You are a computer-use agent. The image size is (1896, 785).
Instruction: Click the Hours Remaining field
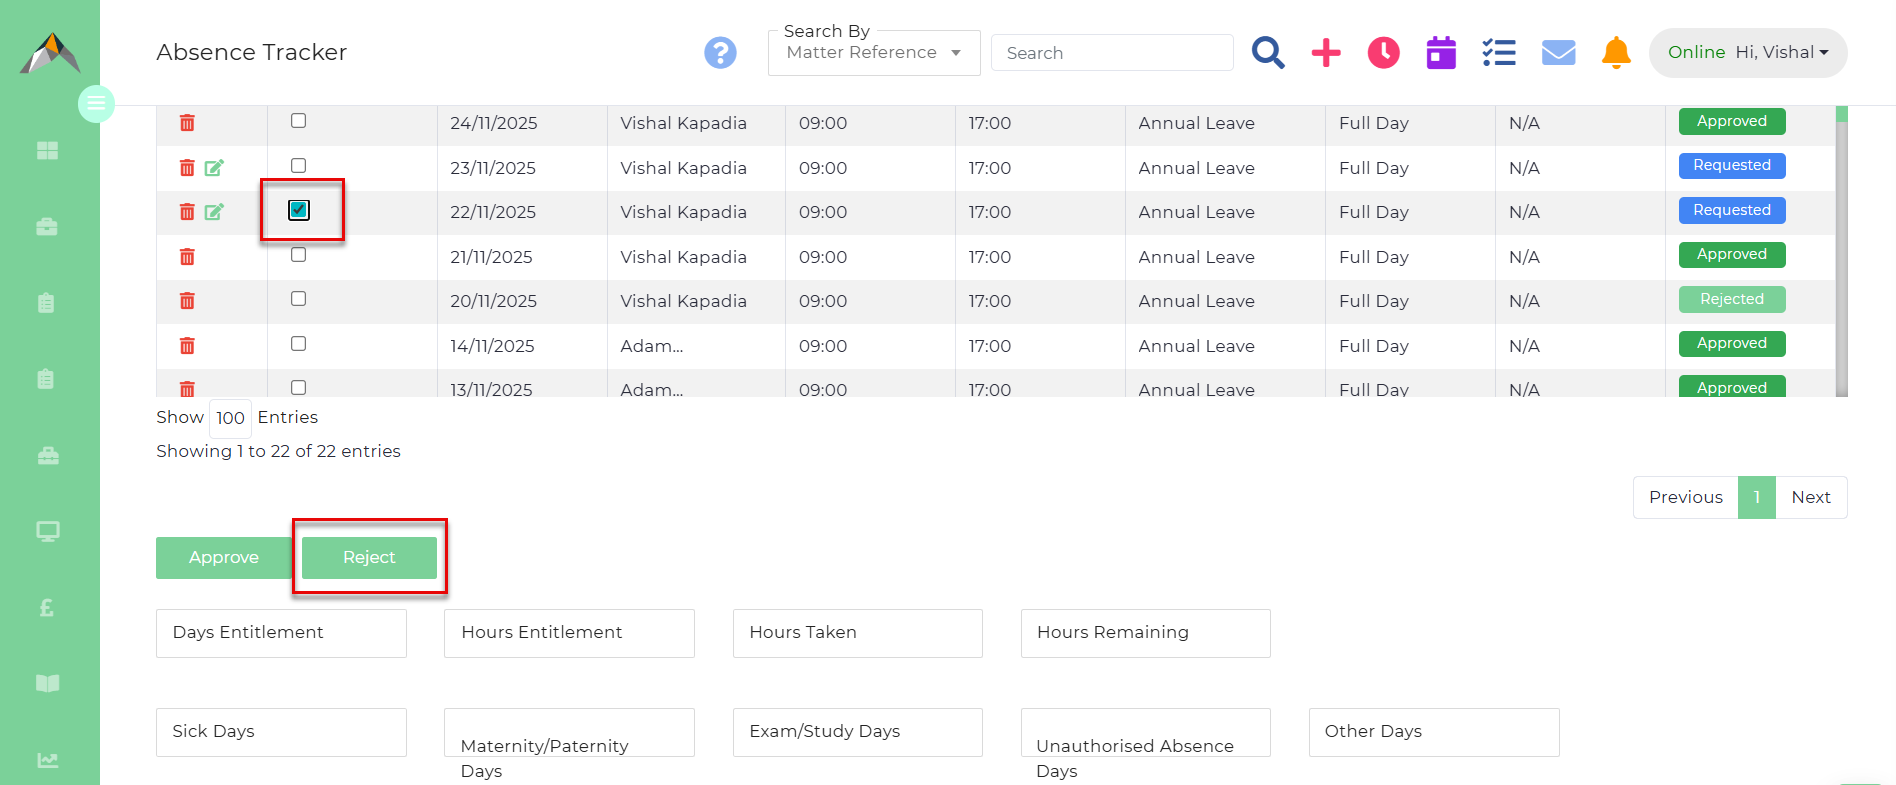(1146, 633)
